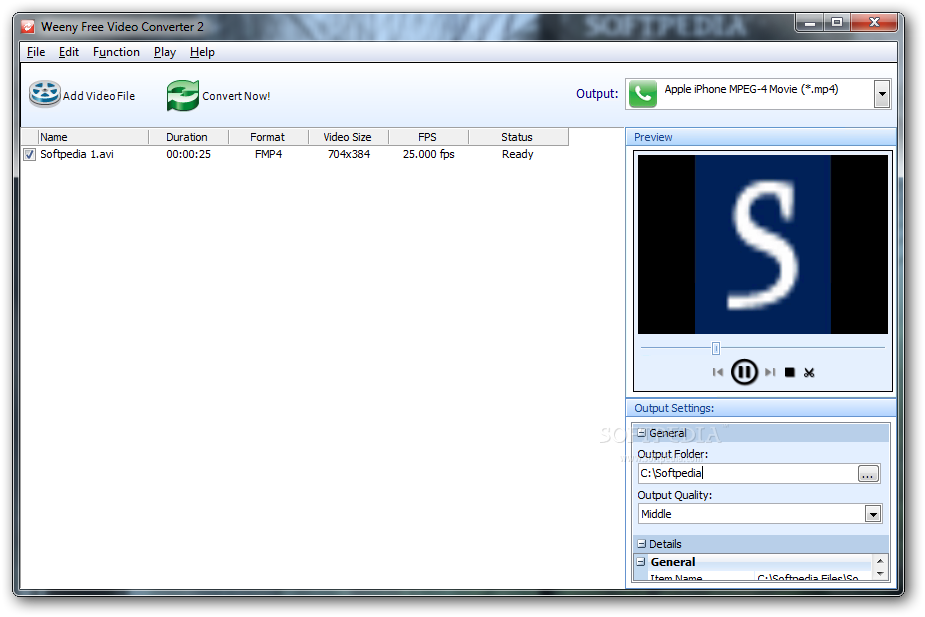
Task: Collapse the General output settings section
Action: (642, 433)
